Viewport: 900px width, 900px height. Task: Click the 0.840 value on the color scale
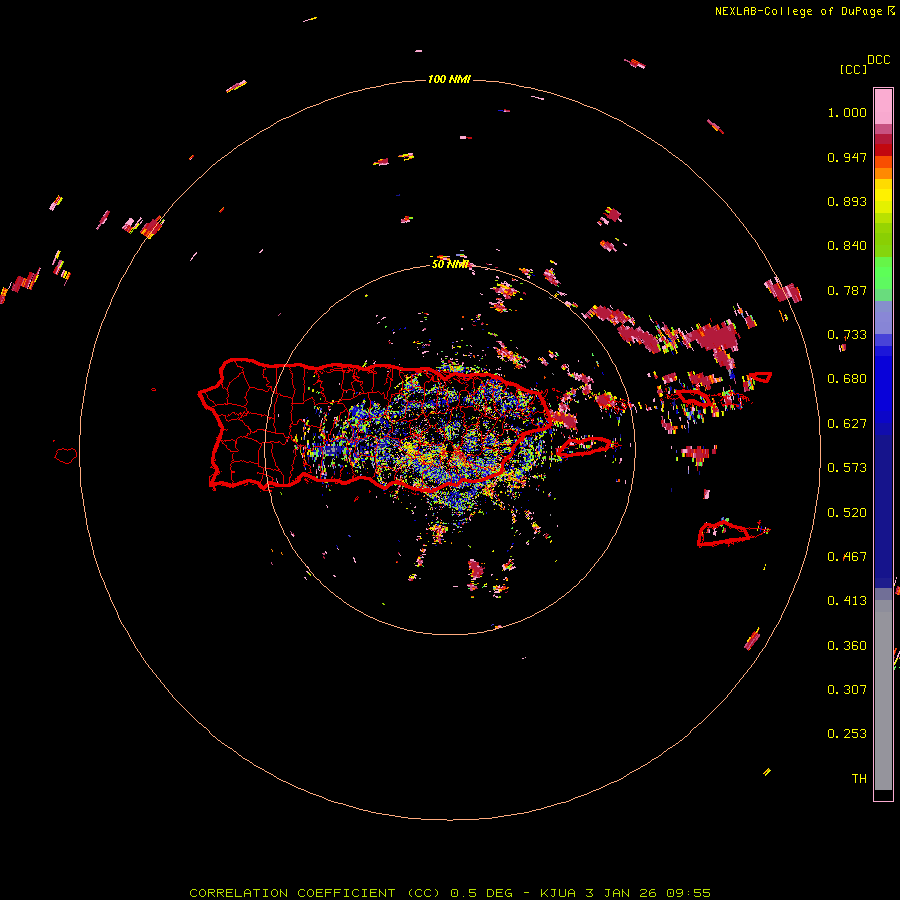click(x=847, y=246)
